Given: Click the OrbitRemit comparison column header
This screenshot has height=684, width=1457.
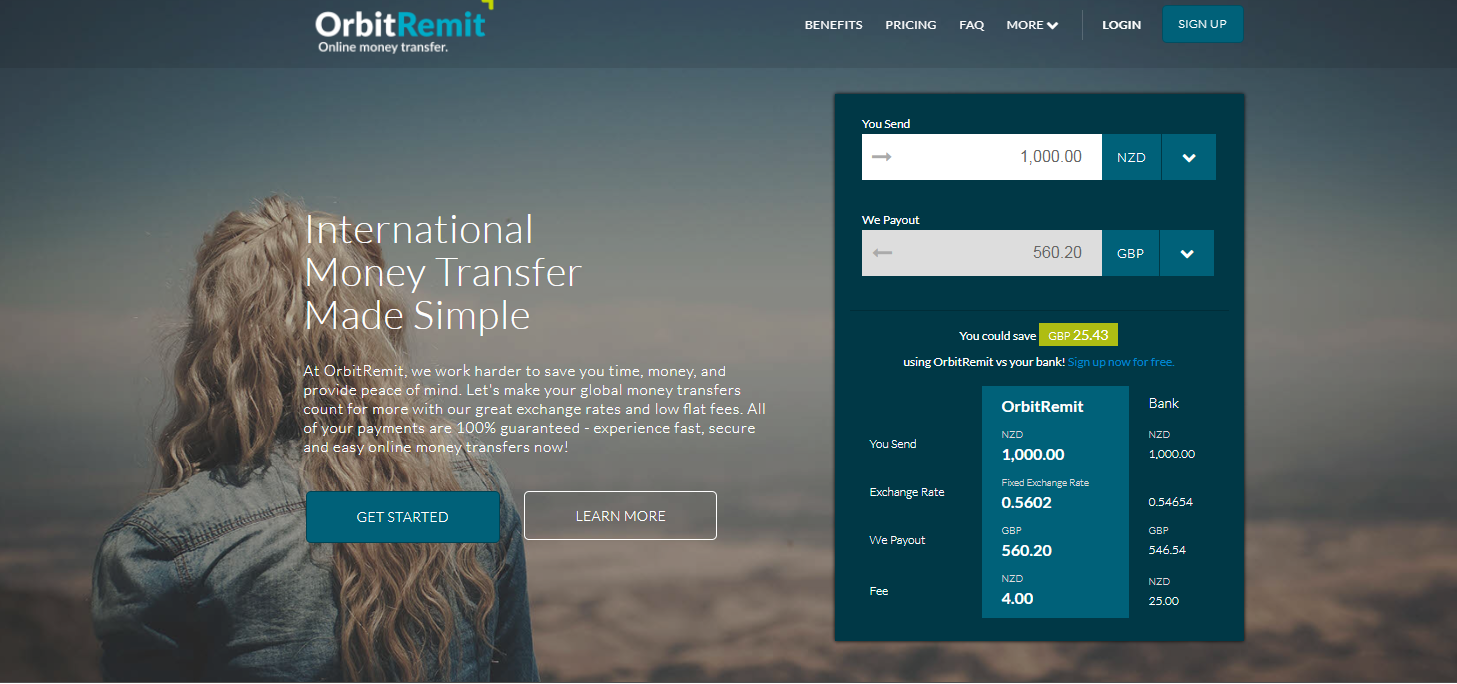Looking at the screenshot, I should point(1042,406).
